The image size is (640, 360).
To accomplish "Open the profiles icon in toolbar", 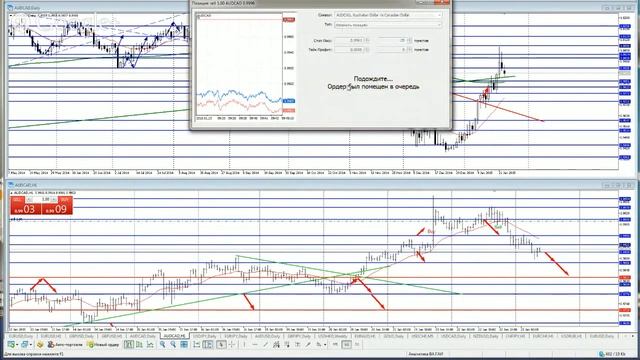I will tap(24, 344).
